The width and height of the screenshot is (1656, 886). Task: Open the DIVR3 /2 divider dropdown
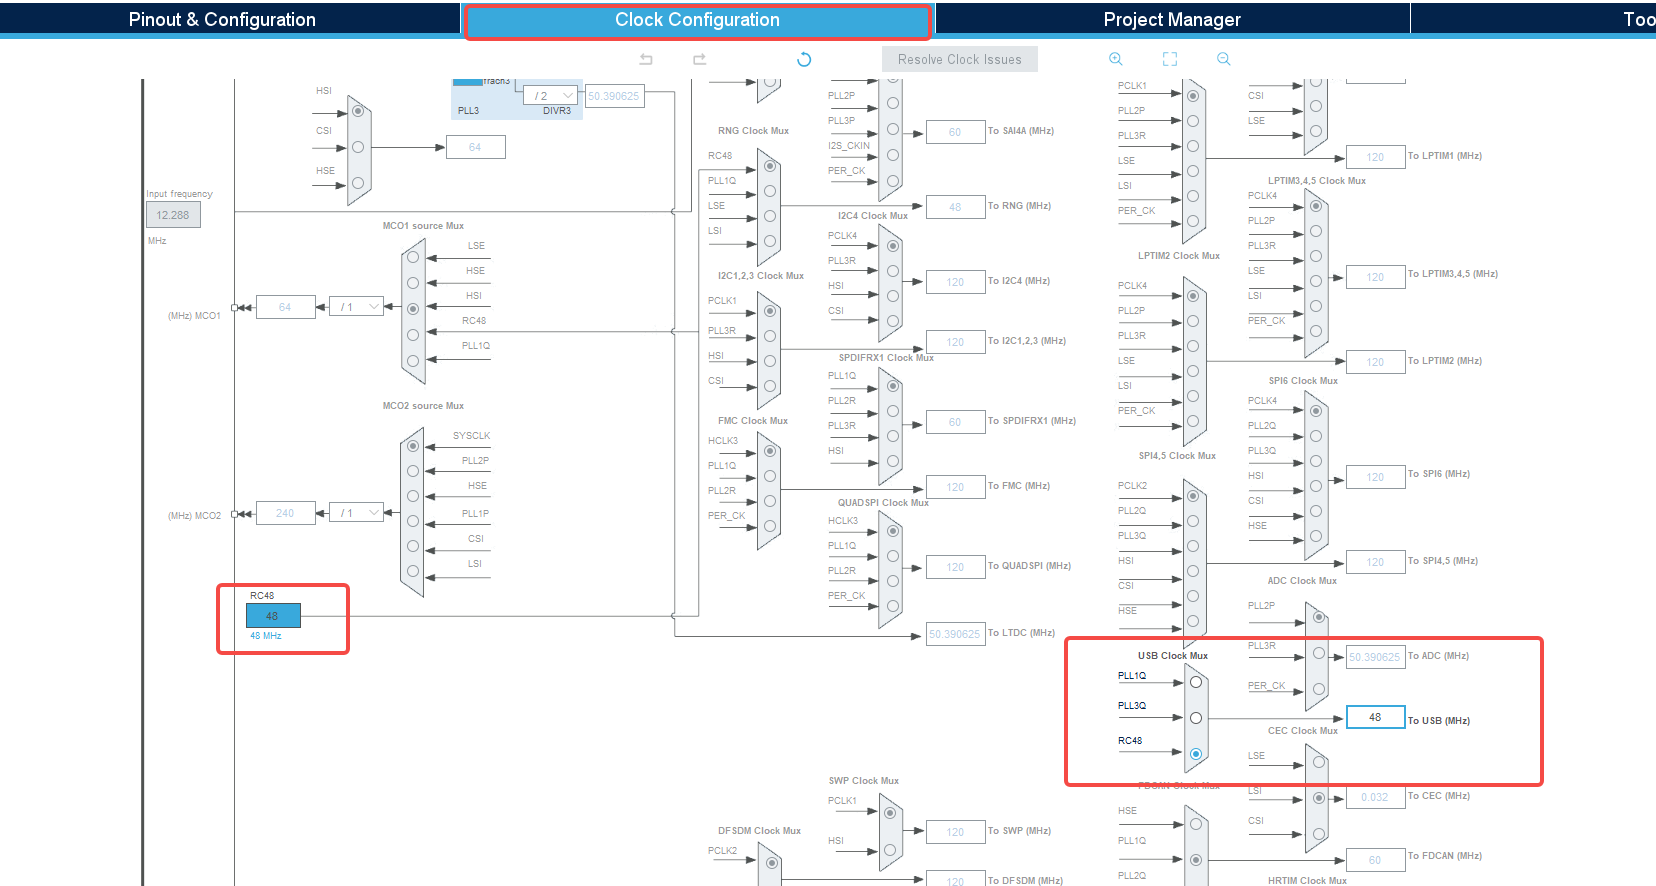point(551,96)
